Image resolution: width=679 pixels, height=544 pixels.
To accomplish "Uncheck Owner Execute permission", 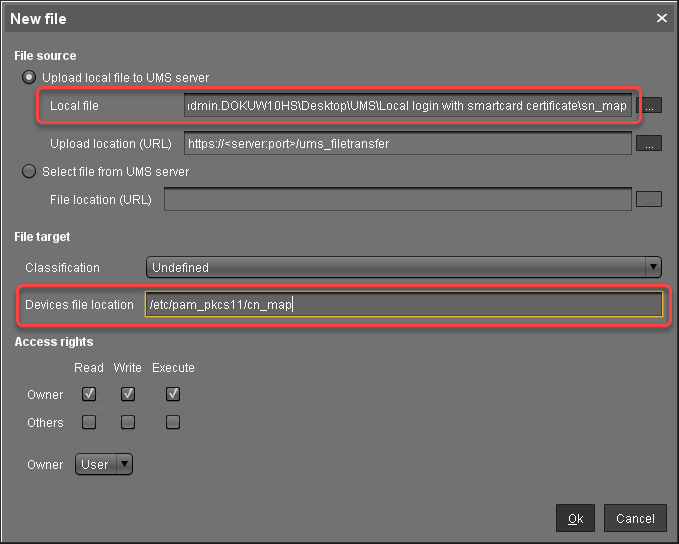I will coord(173,394).
